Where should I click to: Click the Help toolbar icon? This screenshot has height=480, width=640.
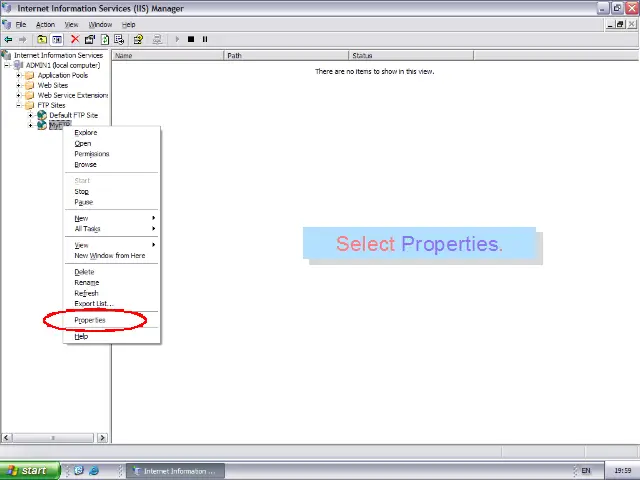138,39
